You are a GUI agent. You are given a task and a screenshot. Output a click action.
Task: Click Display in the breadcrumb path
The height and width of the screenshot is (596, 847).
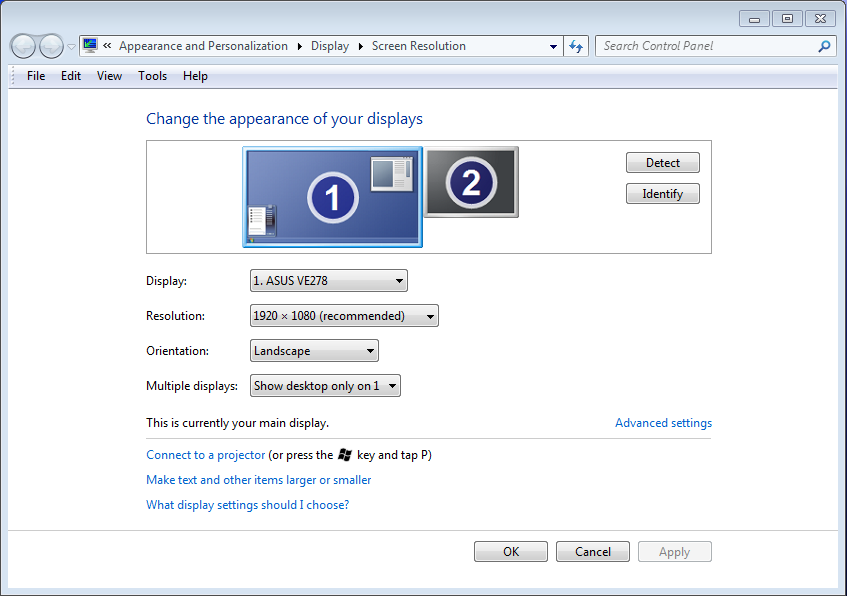point(330,45)
